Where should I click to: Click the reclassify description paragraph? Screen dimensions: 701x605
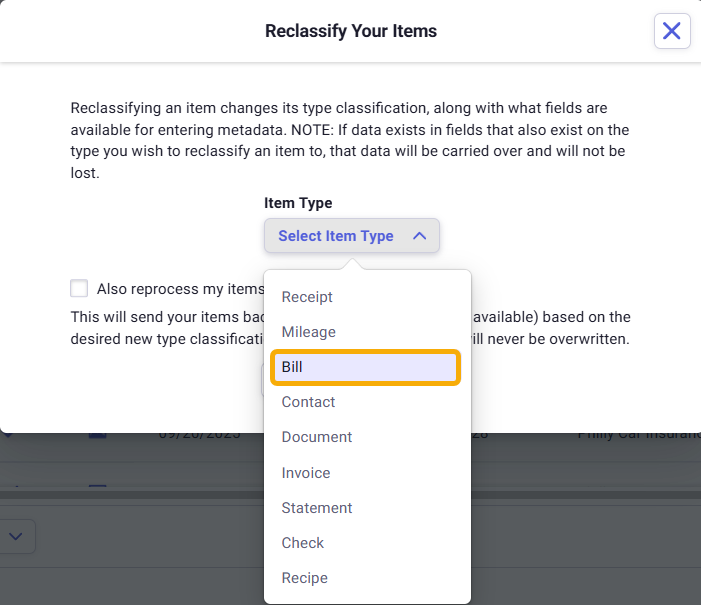(350, 140)
